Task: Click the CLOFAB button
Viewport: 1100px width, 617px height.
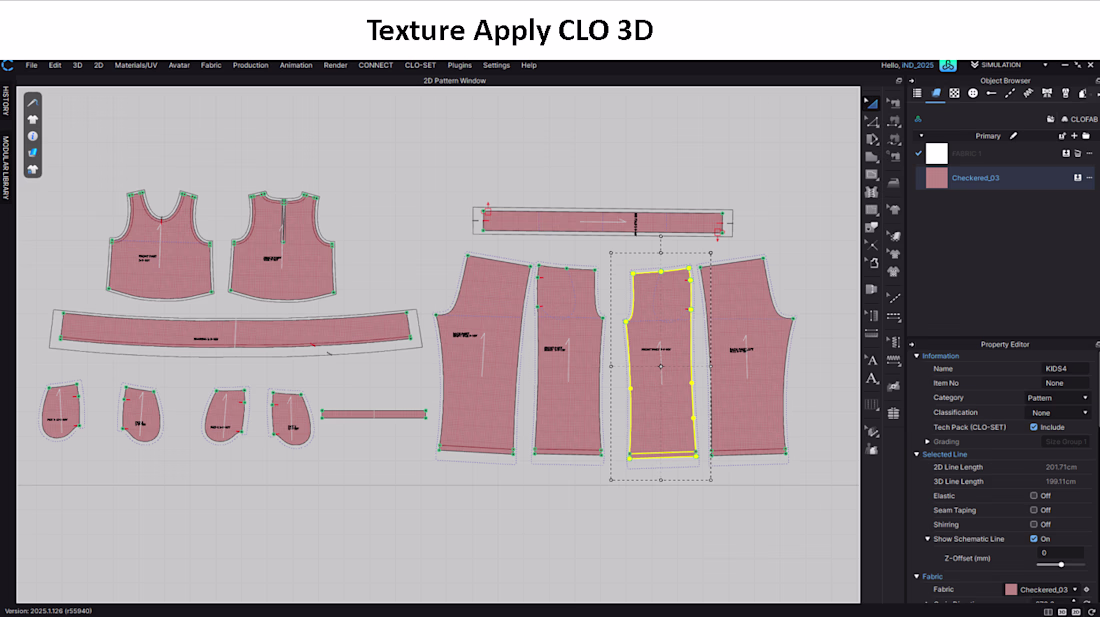Action: click(x=1079, y=119)
